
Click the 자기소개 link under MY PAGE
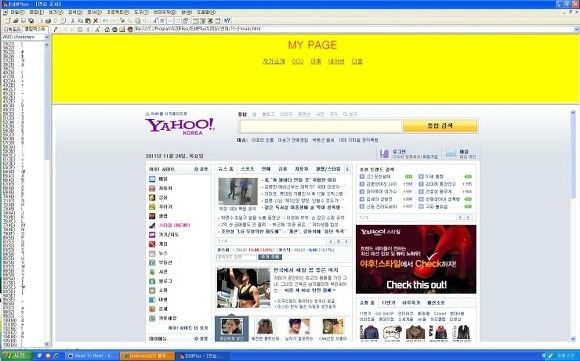(274, 61)
